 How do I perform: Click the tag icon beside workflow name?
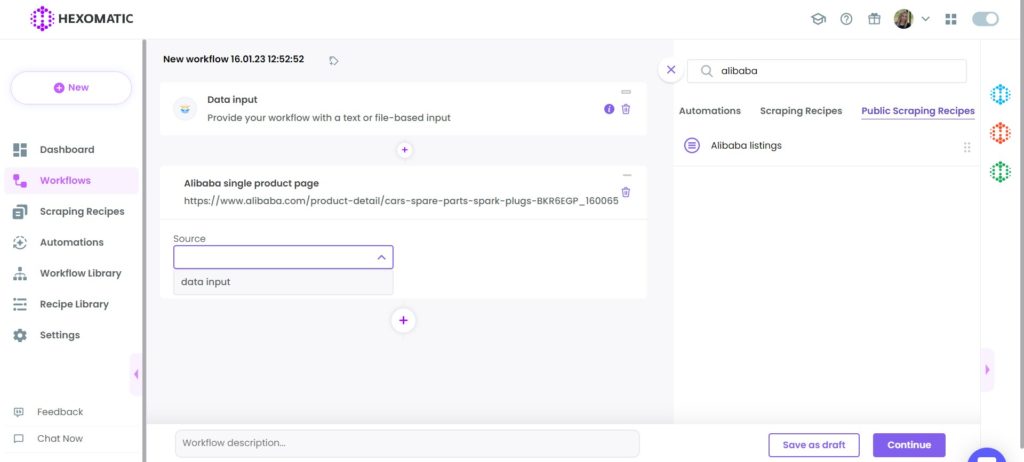(x=334, y=60)
